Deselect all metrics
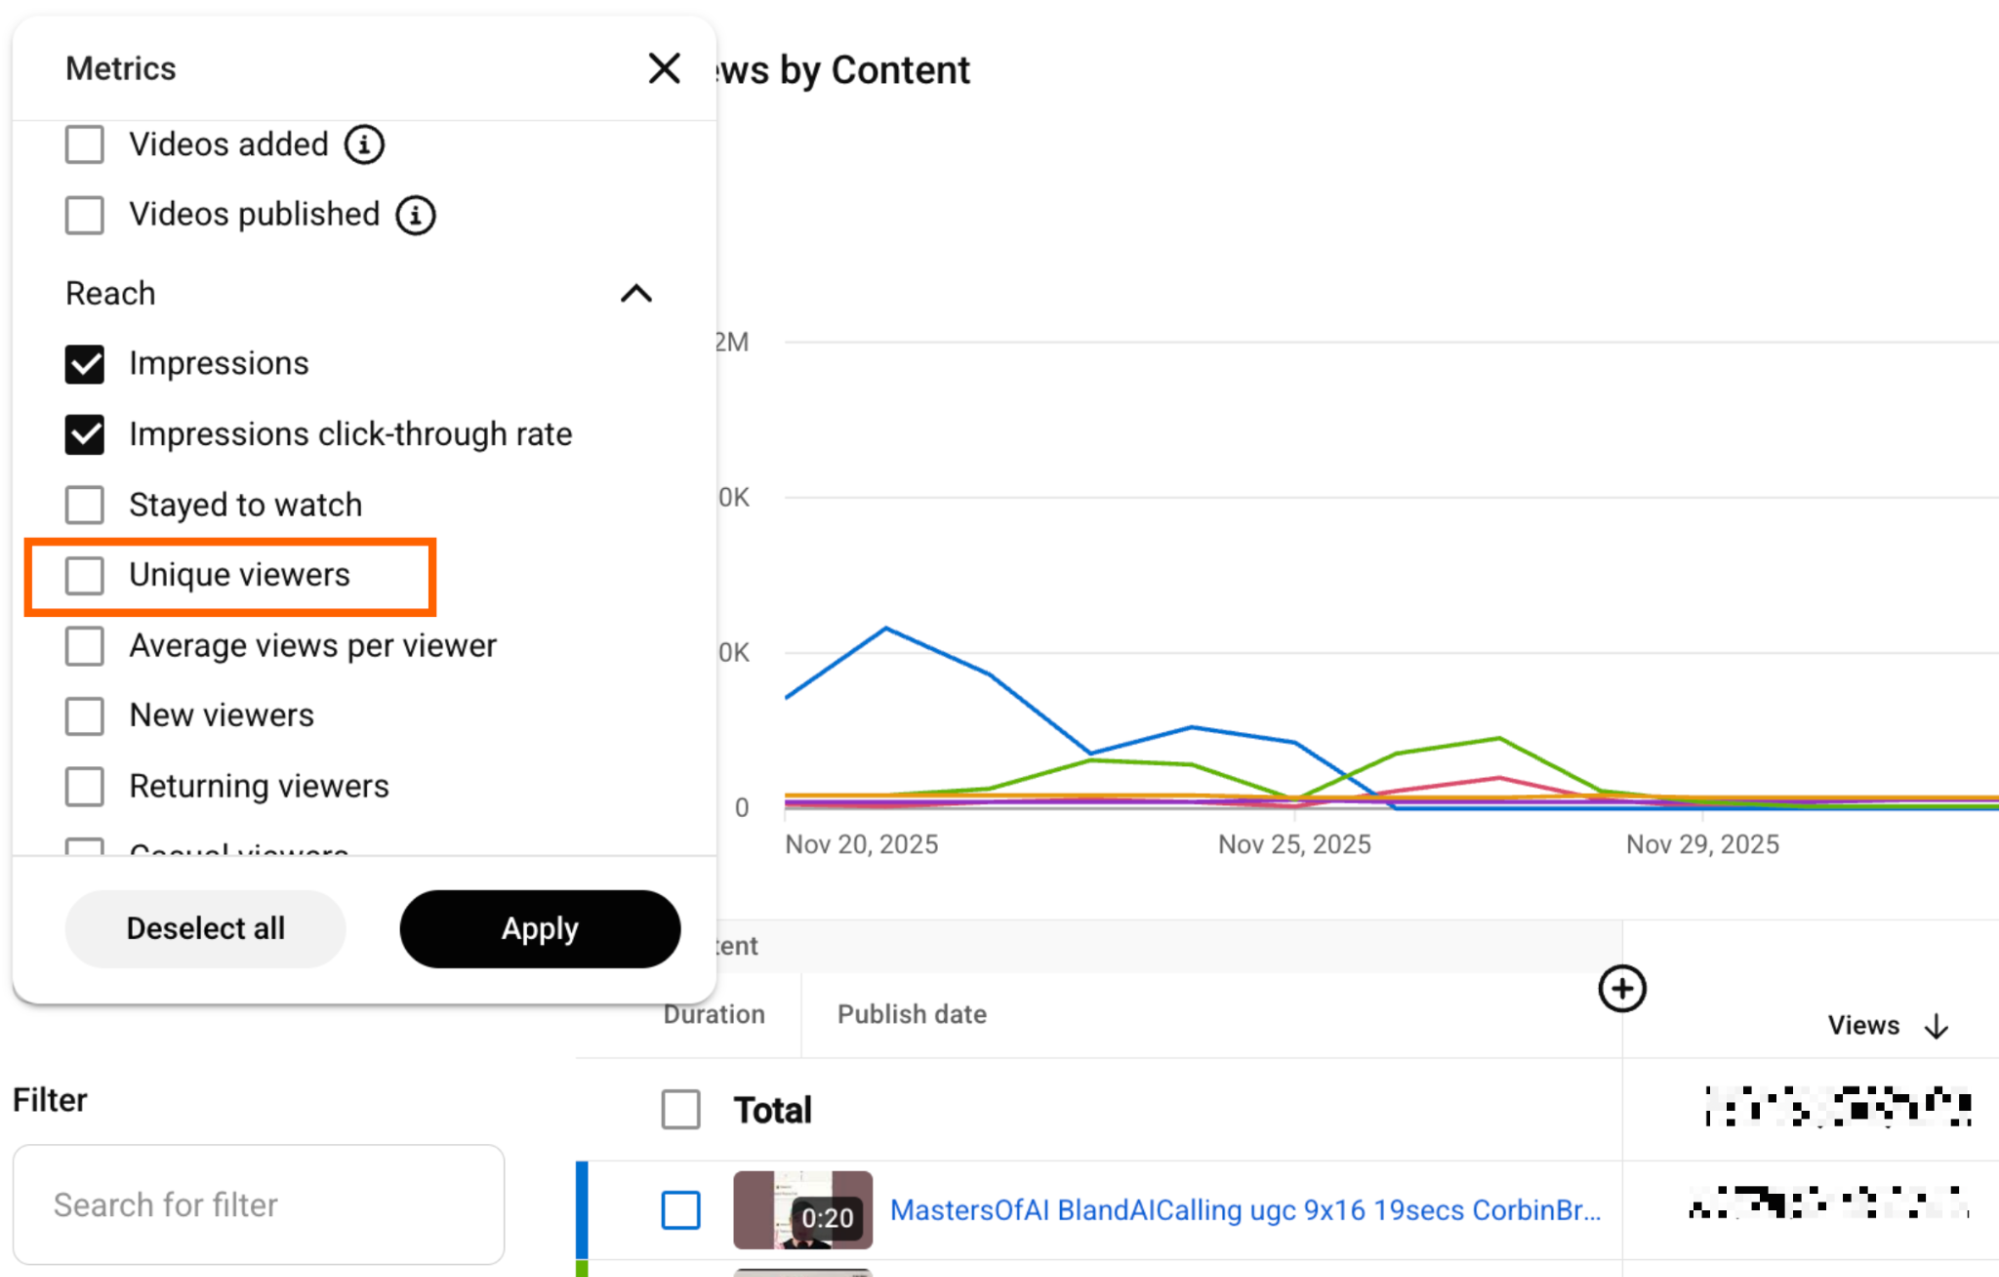This screenshot has height=1277, width=1999. click(204, 928)
